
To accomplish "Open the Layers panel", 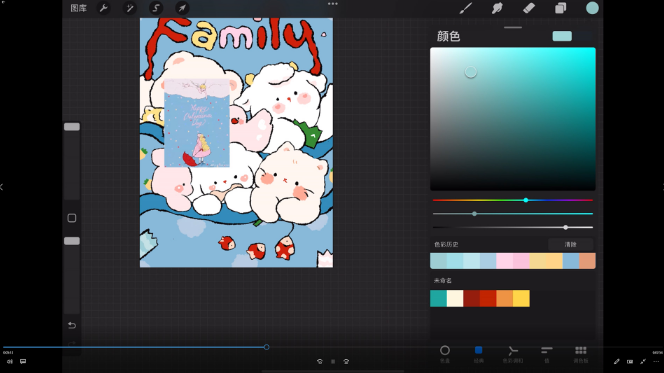I will [561, 8].
